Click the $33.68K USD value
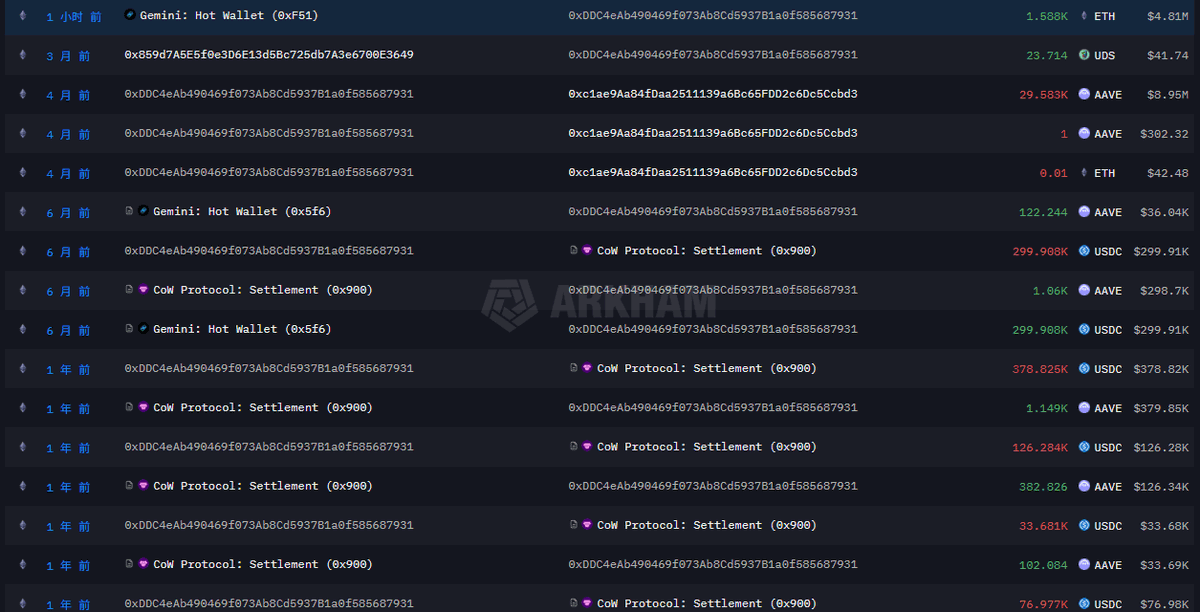This screenshot has height=612, width=1200. pyautogui.click(x=1165, y=526)
